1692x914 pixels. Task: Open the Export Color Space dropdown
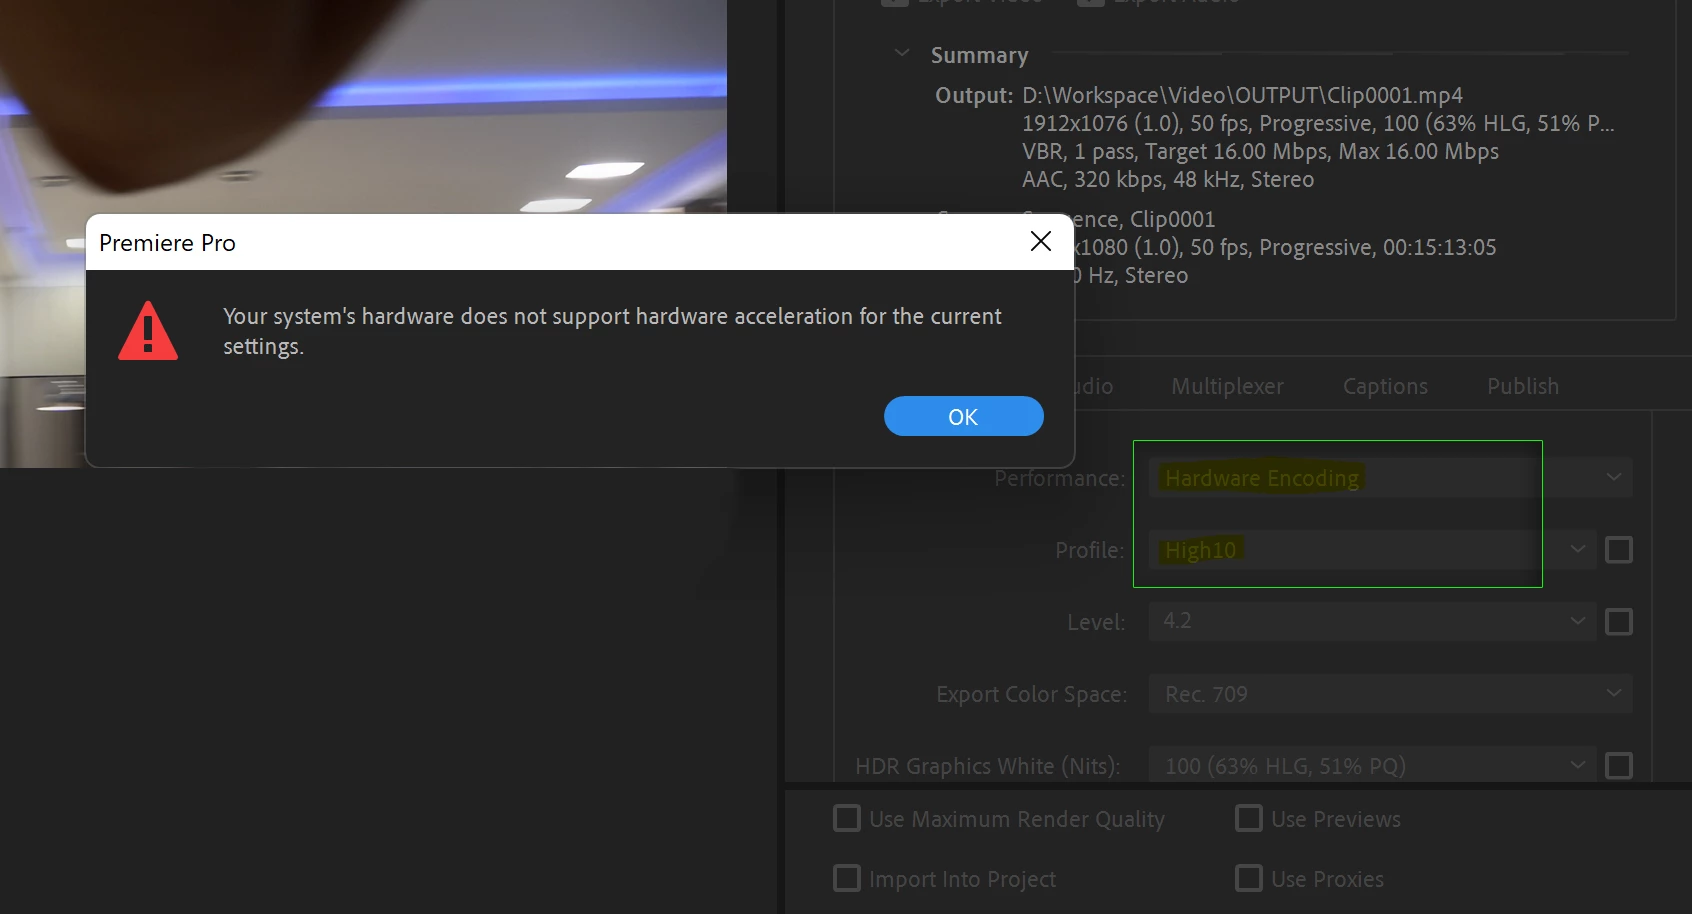pyautogui.click(x=1390, y=693)
